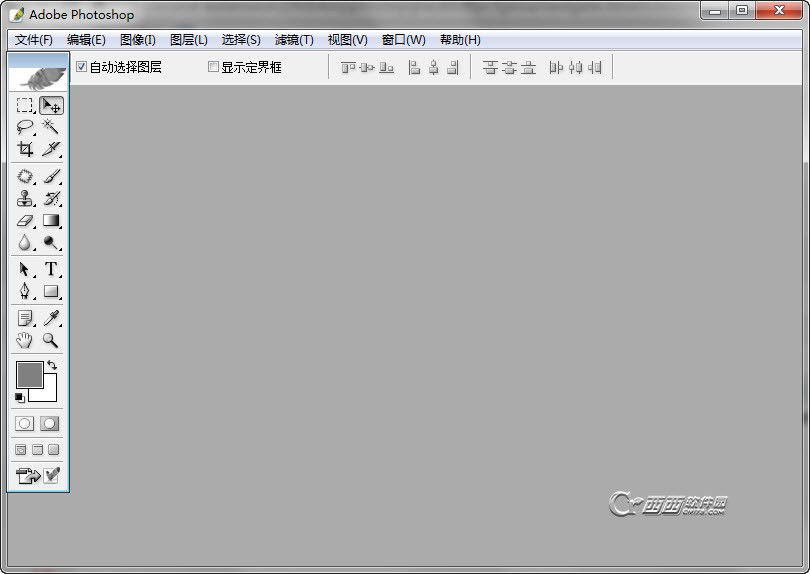
Task: Select the Zoom magnifier tool
Action: click(x=51, y=340)
